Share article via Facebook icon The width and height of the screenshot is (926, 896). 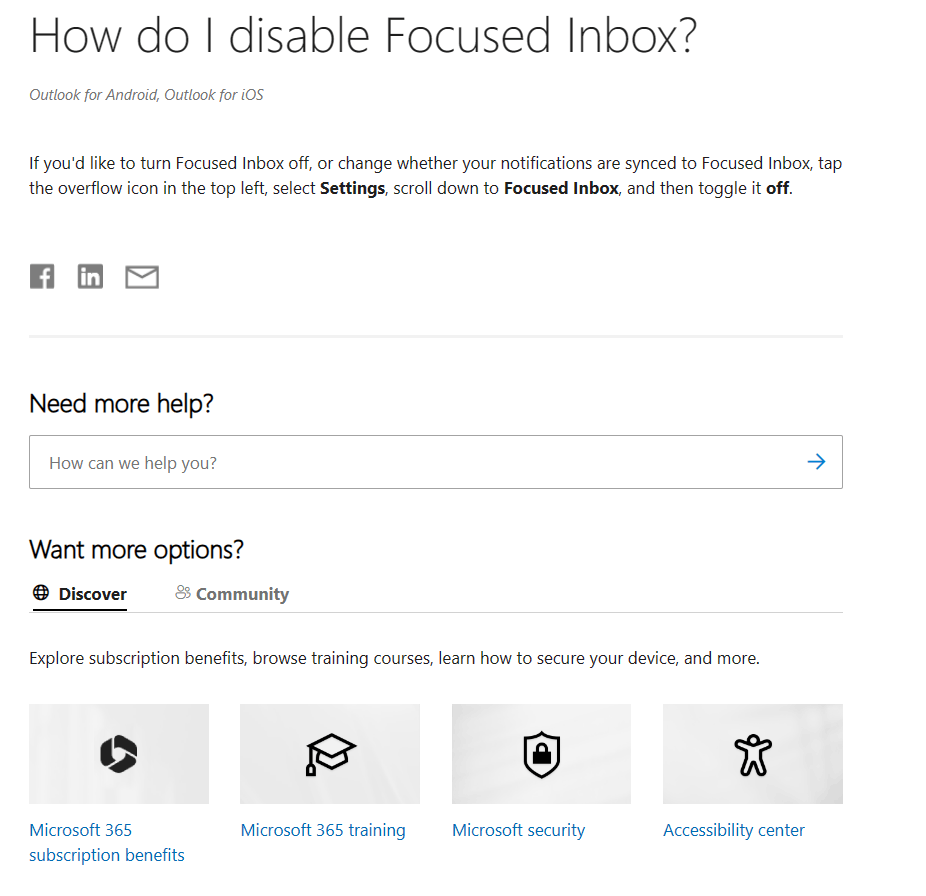[x=42, y=276]
